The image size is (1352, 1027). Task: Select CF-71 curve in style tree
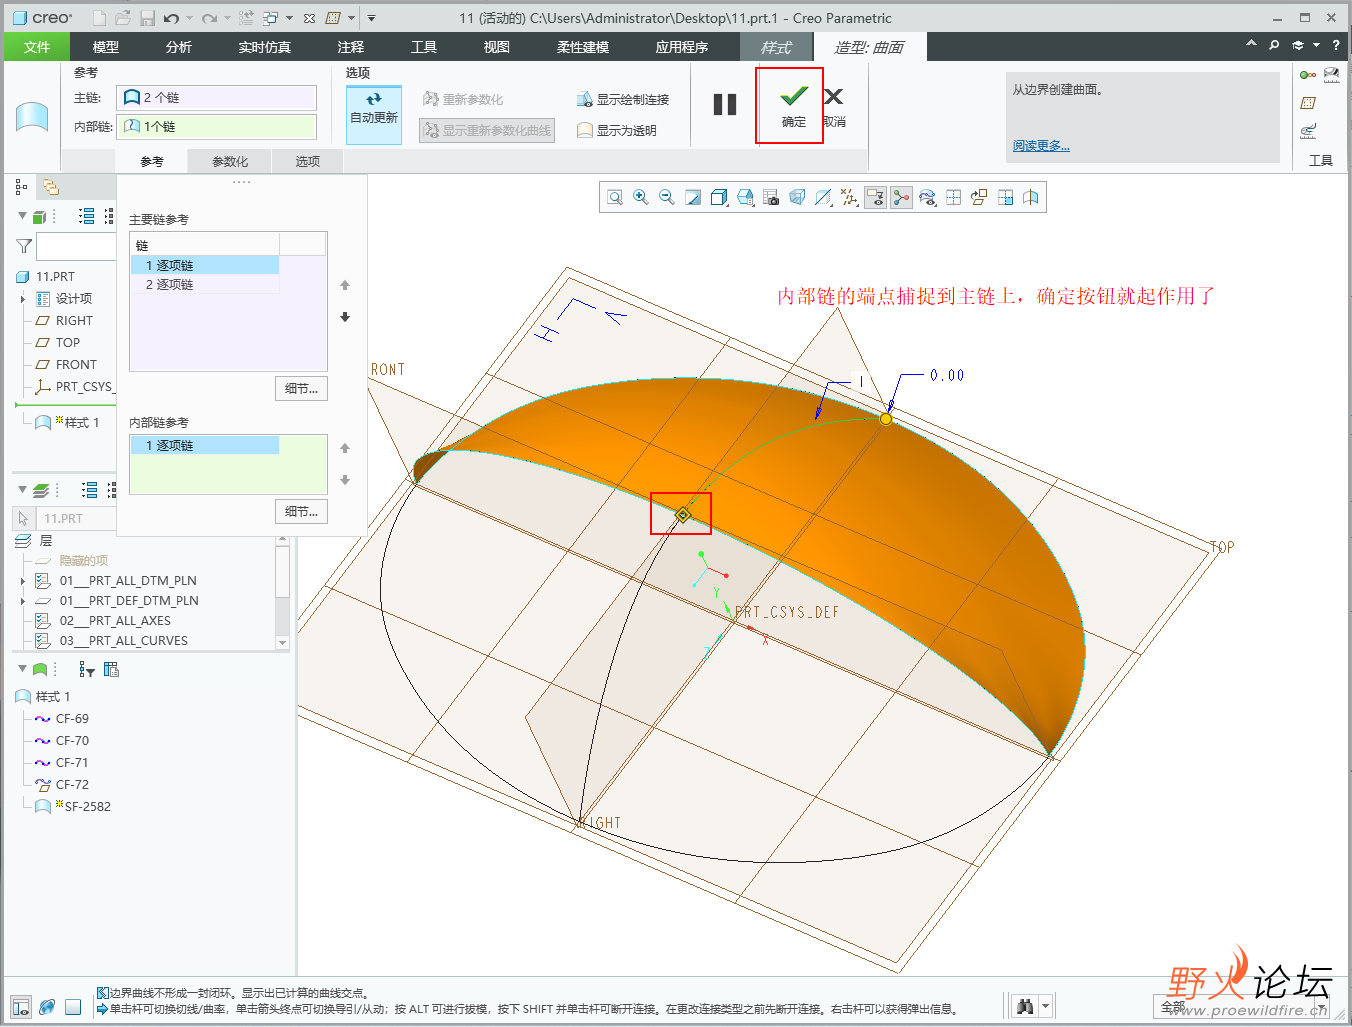coord(72,763)
